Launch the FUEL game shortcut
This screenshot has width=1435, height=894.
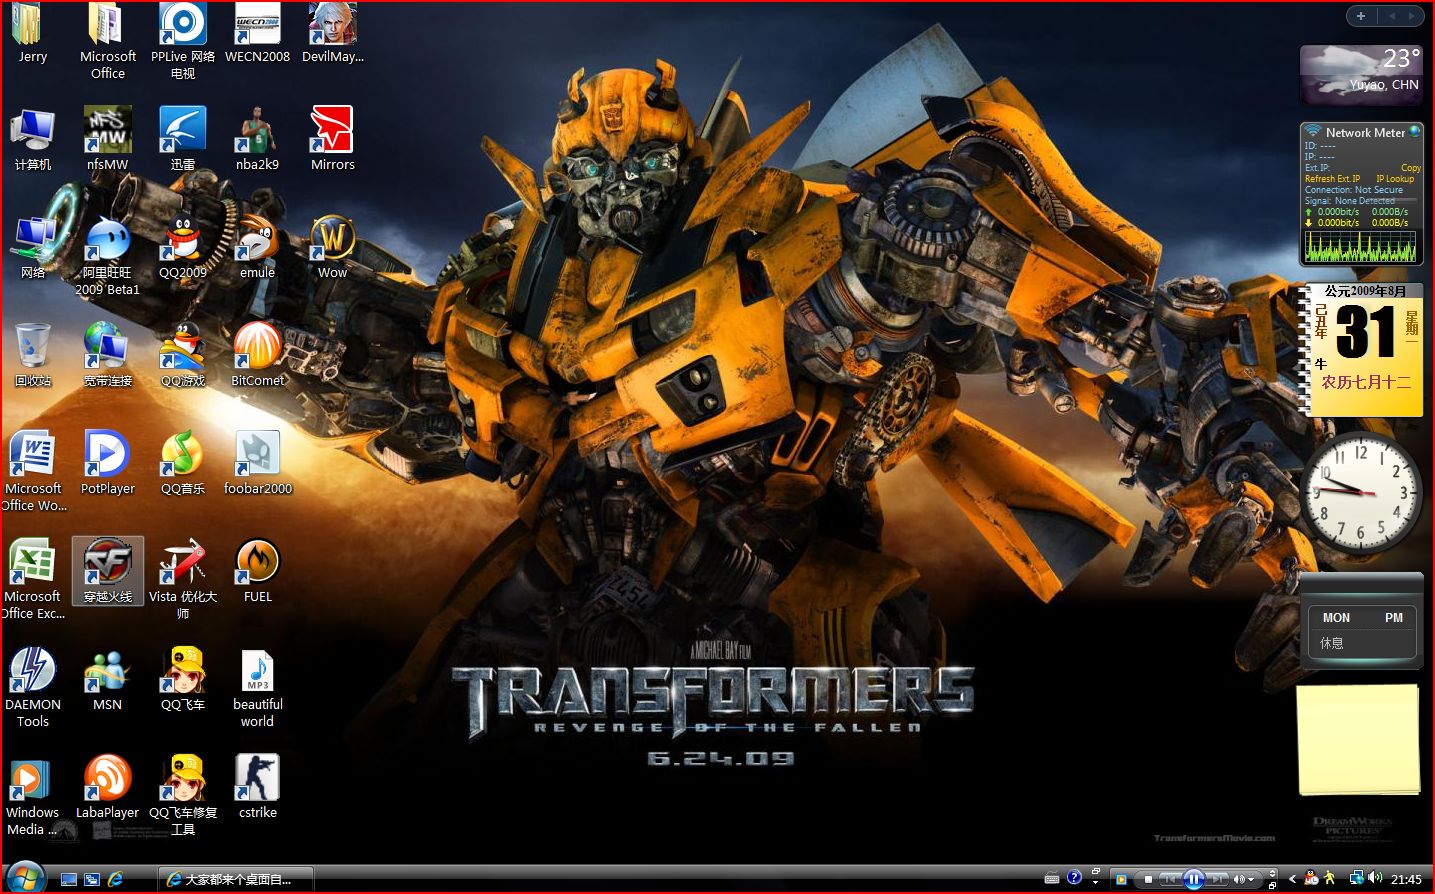(x=257, y=571)
